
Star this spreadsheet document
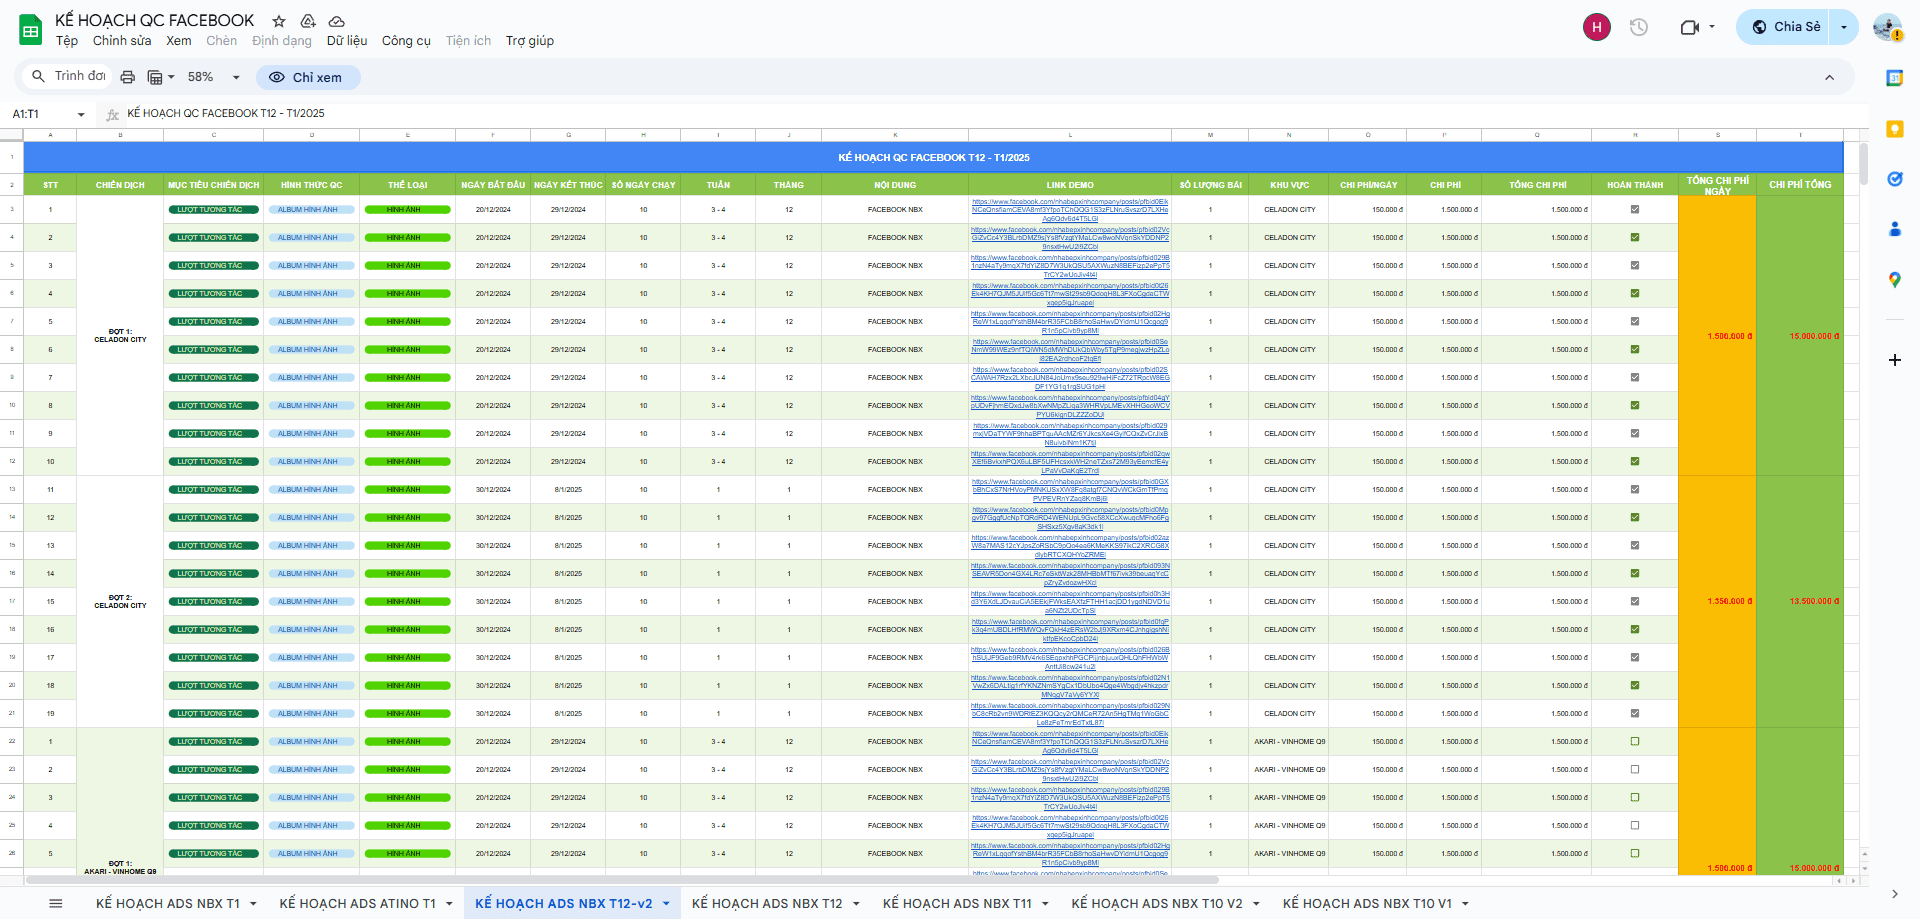pos(279,21)
